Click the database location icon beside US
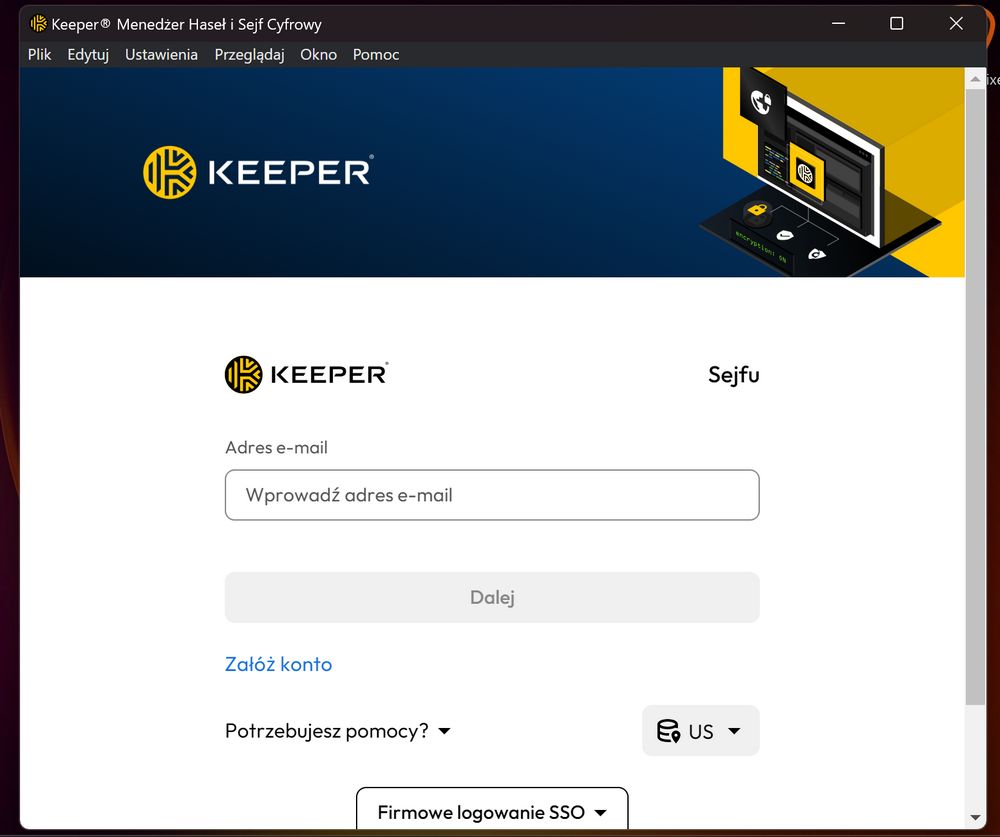Image resolution: width=1000 pixels, height=837 pixels. 668,731
